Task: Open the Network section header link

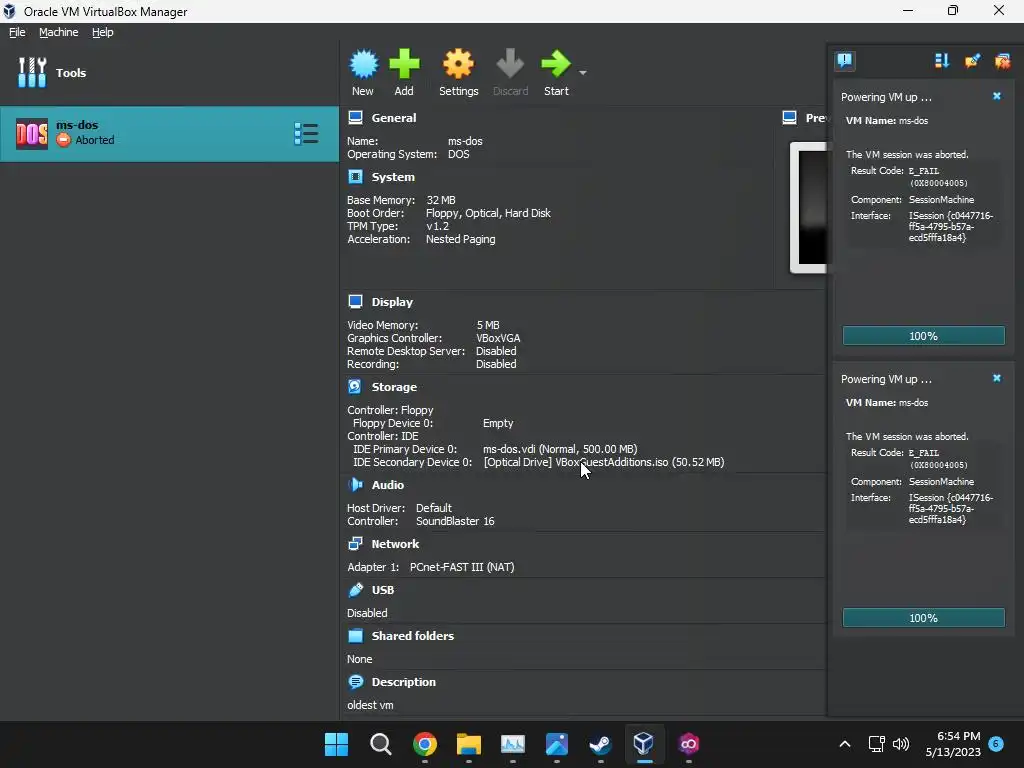Action: pos(395,544)
